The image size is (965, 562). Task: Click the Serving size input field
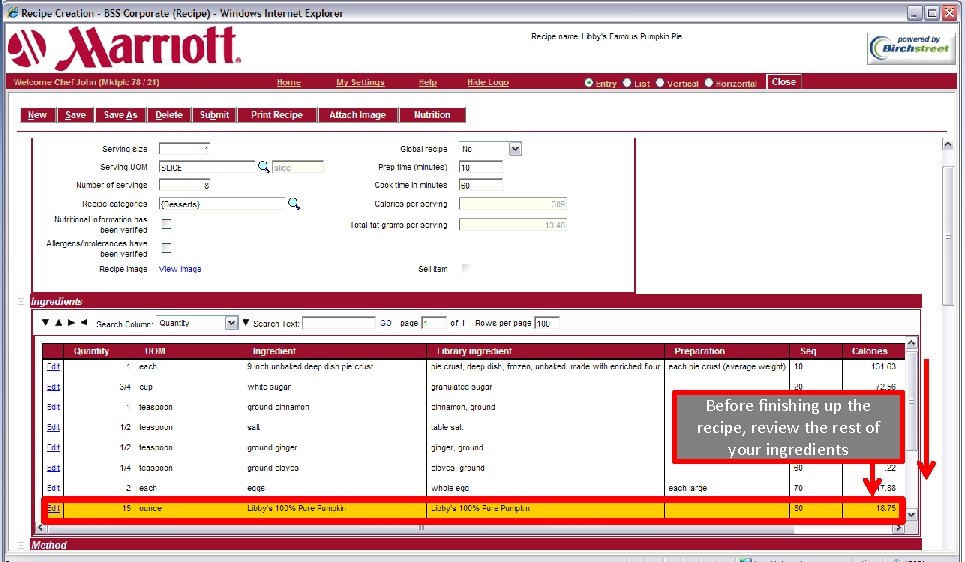[185, 149]
